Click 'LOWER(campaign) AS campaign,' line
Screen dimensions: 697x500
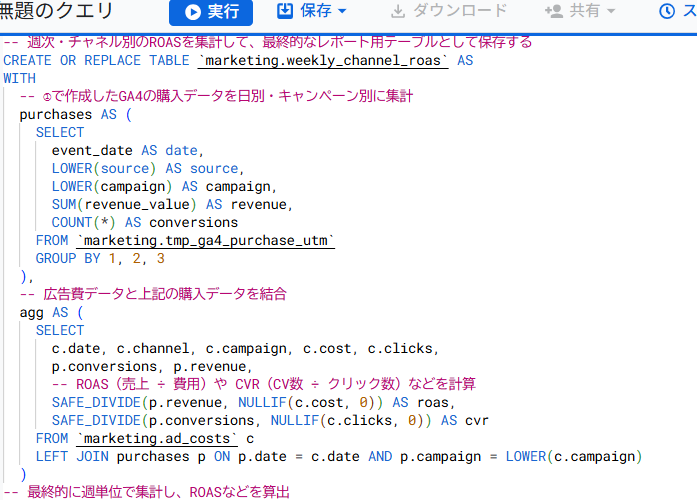tap(164, 187)
